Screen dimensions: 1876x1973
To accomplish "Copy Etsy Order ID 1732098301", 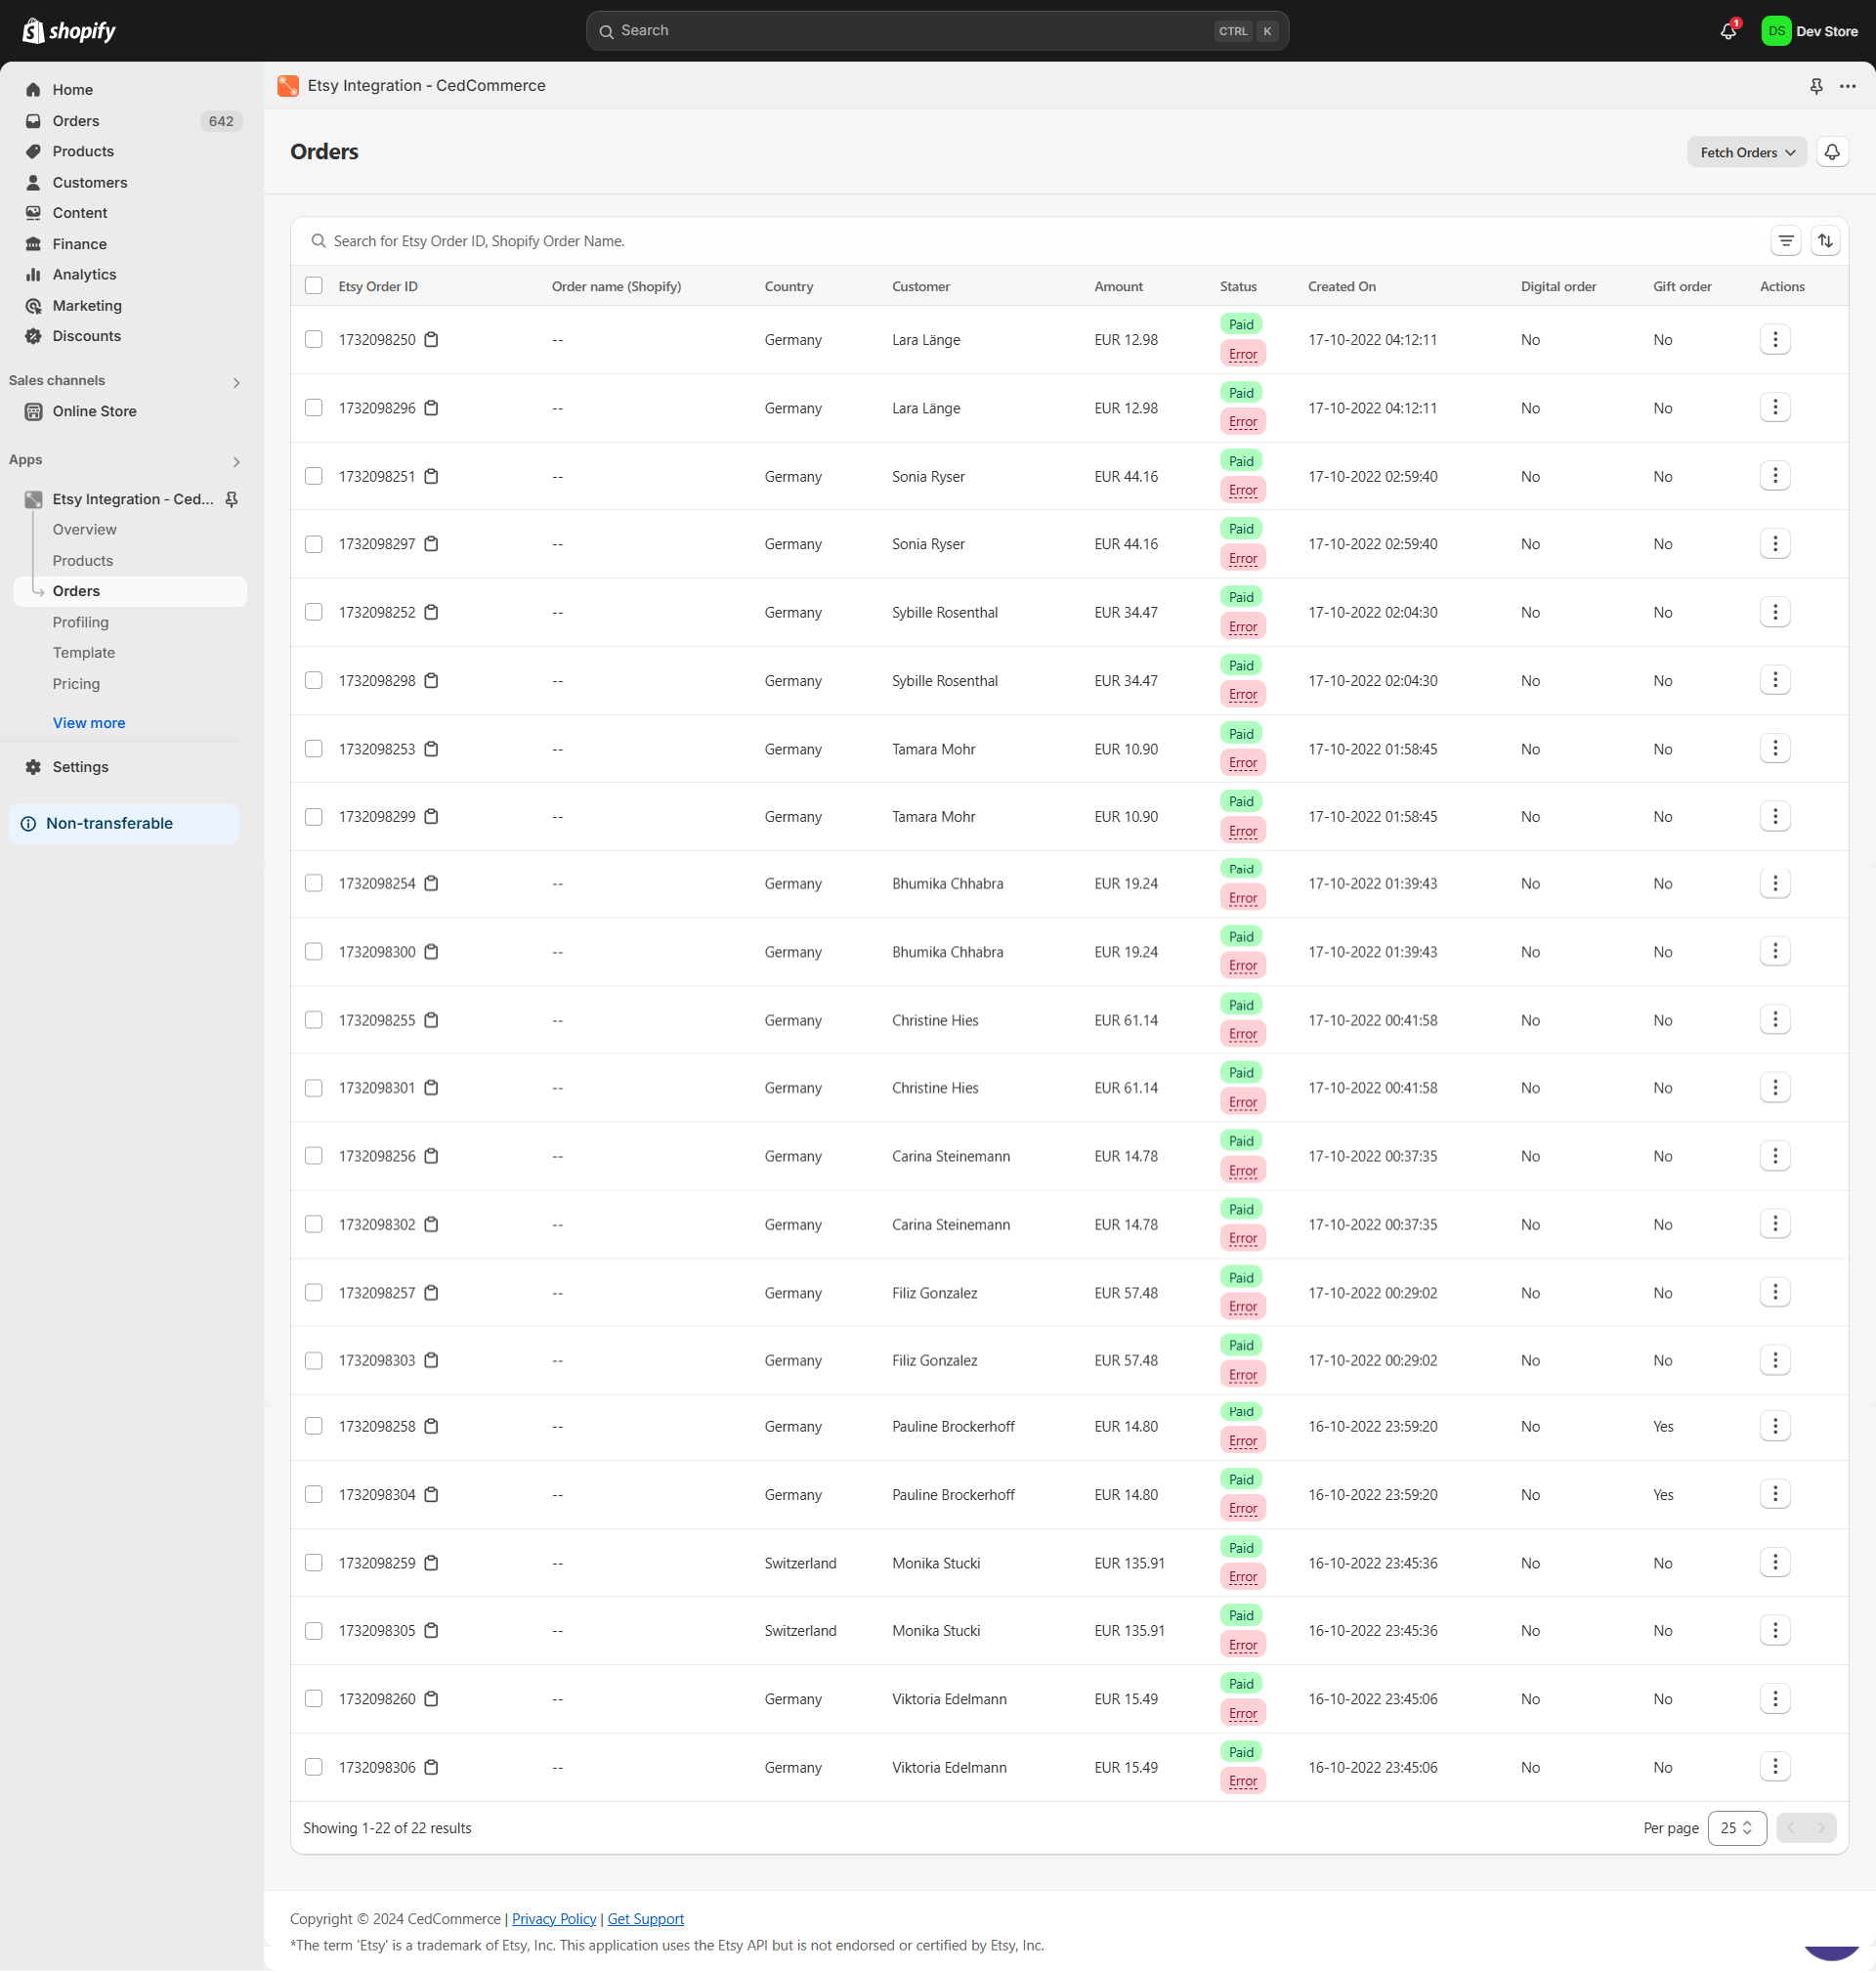I will pyautogui.click(x=431, y=1088).
